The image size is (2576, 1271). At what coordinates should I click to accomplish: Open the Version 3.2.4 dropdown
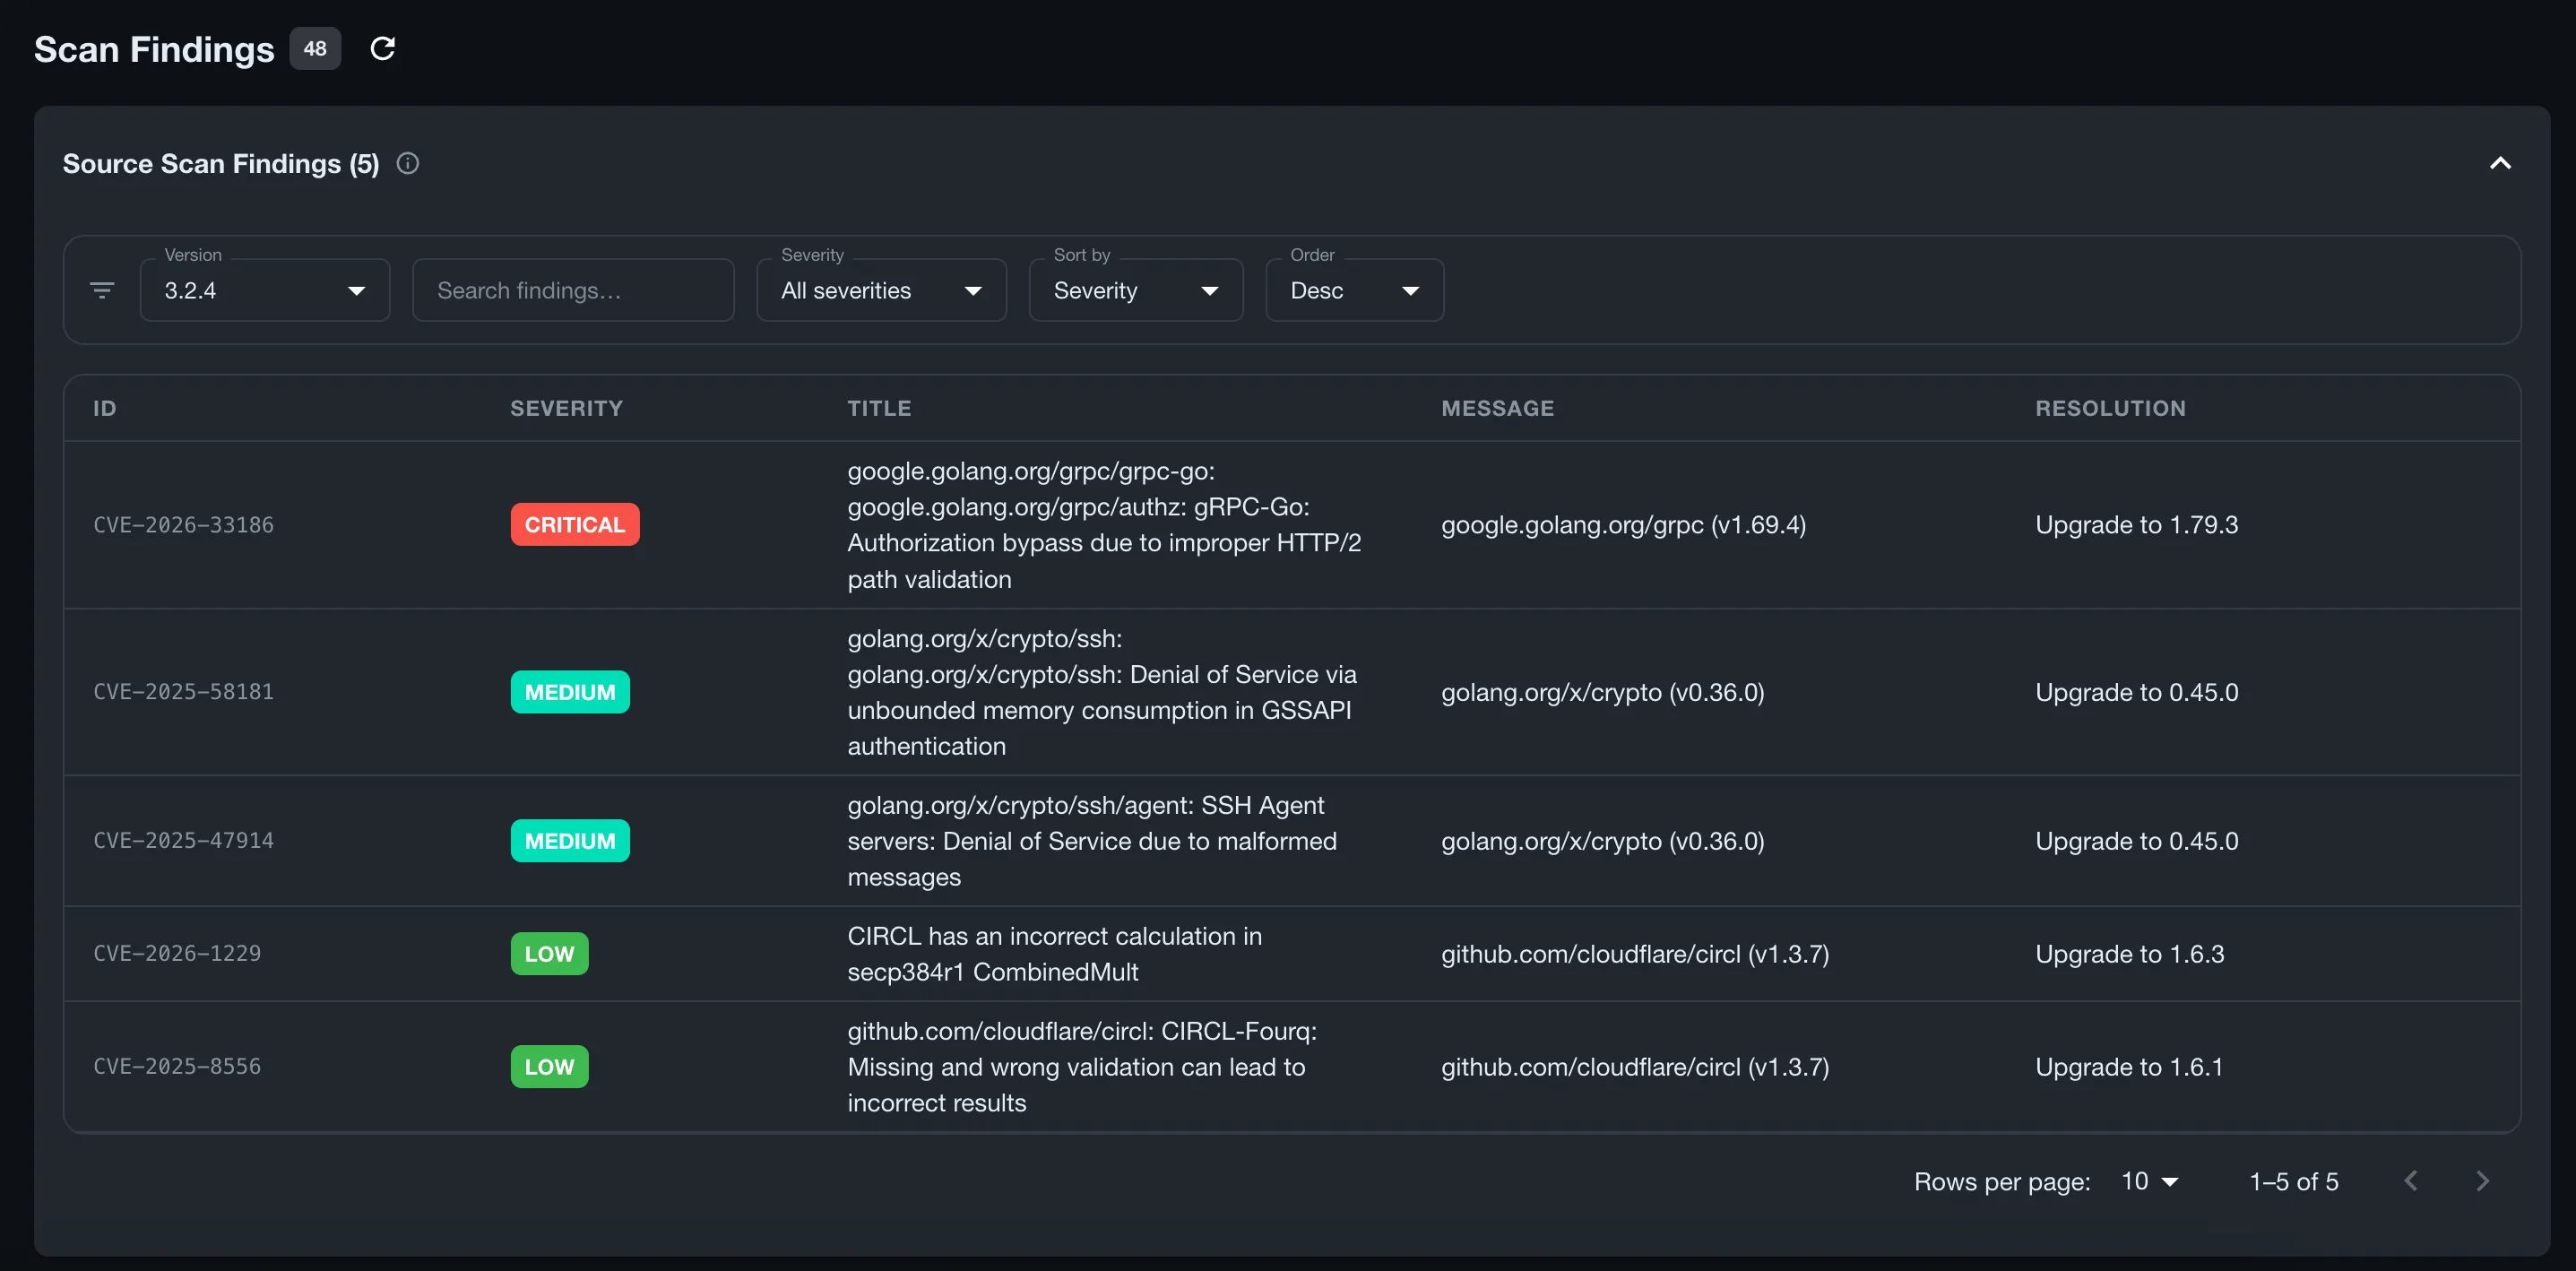265,290
